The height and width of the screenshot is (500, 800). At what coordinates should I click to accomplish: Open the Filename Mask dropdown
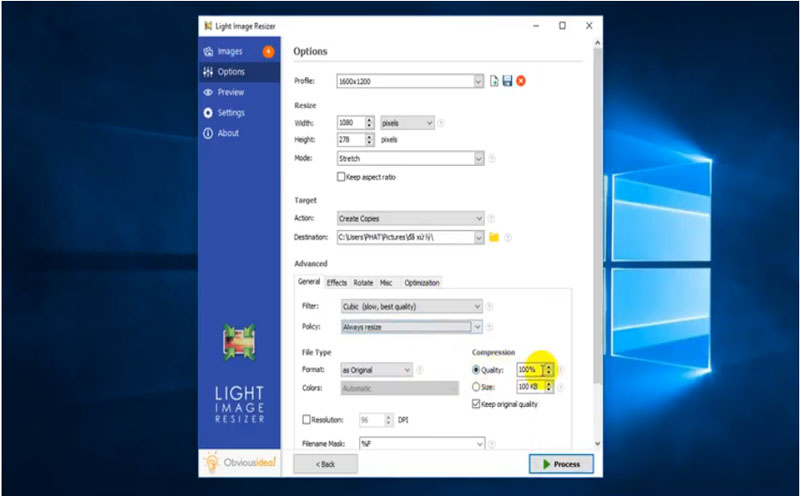[422, 444]
